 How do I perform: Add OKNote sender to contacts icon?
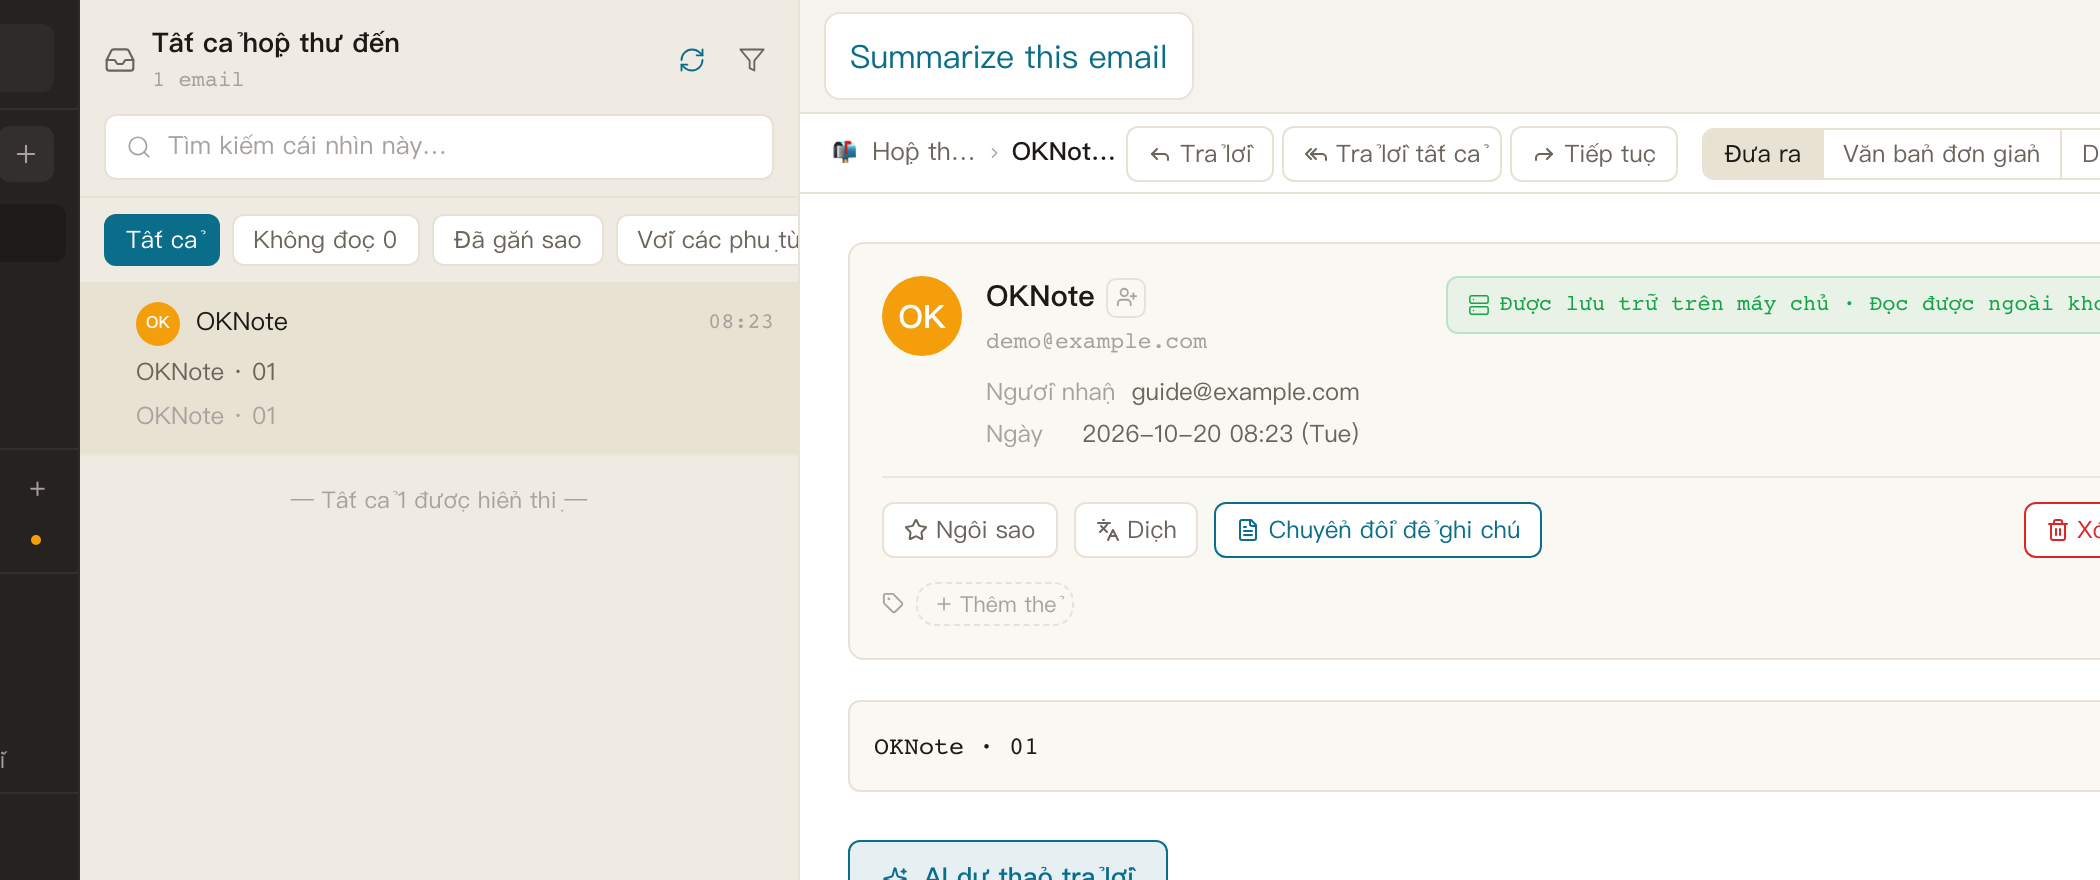tap(1126, 297)
